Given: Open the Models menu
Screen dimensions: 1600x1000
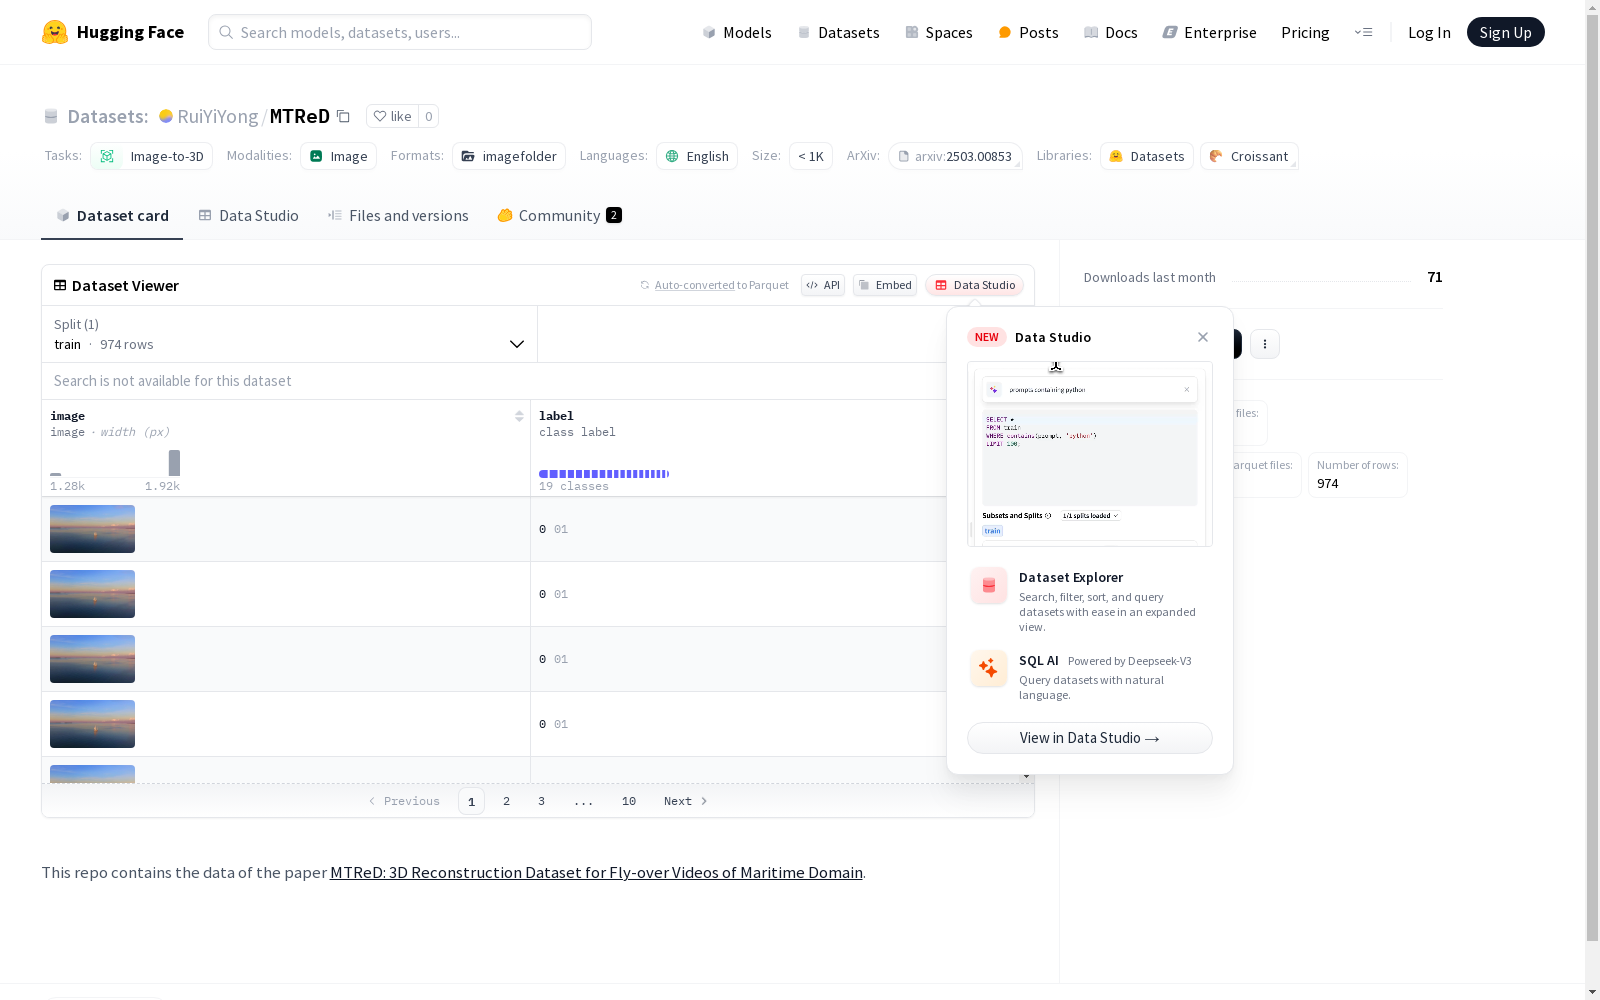Looking at the screenshot, I should click(737, 32).
